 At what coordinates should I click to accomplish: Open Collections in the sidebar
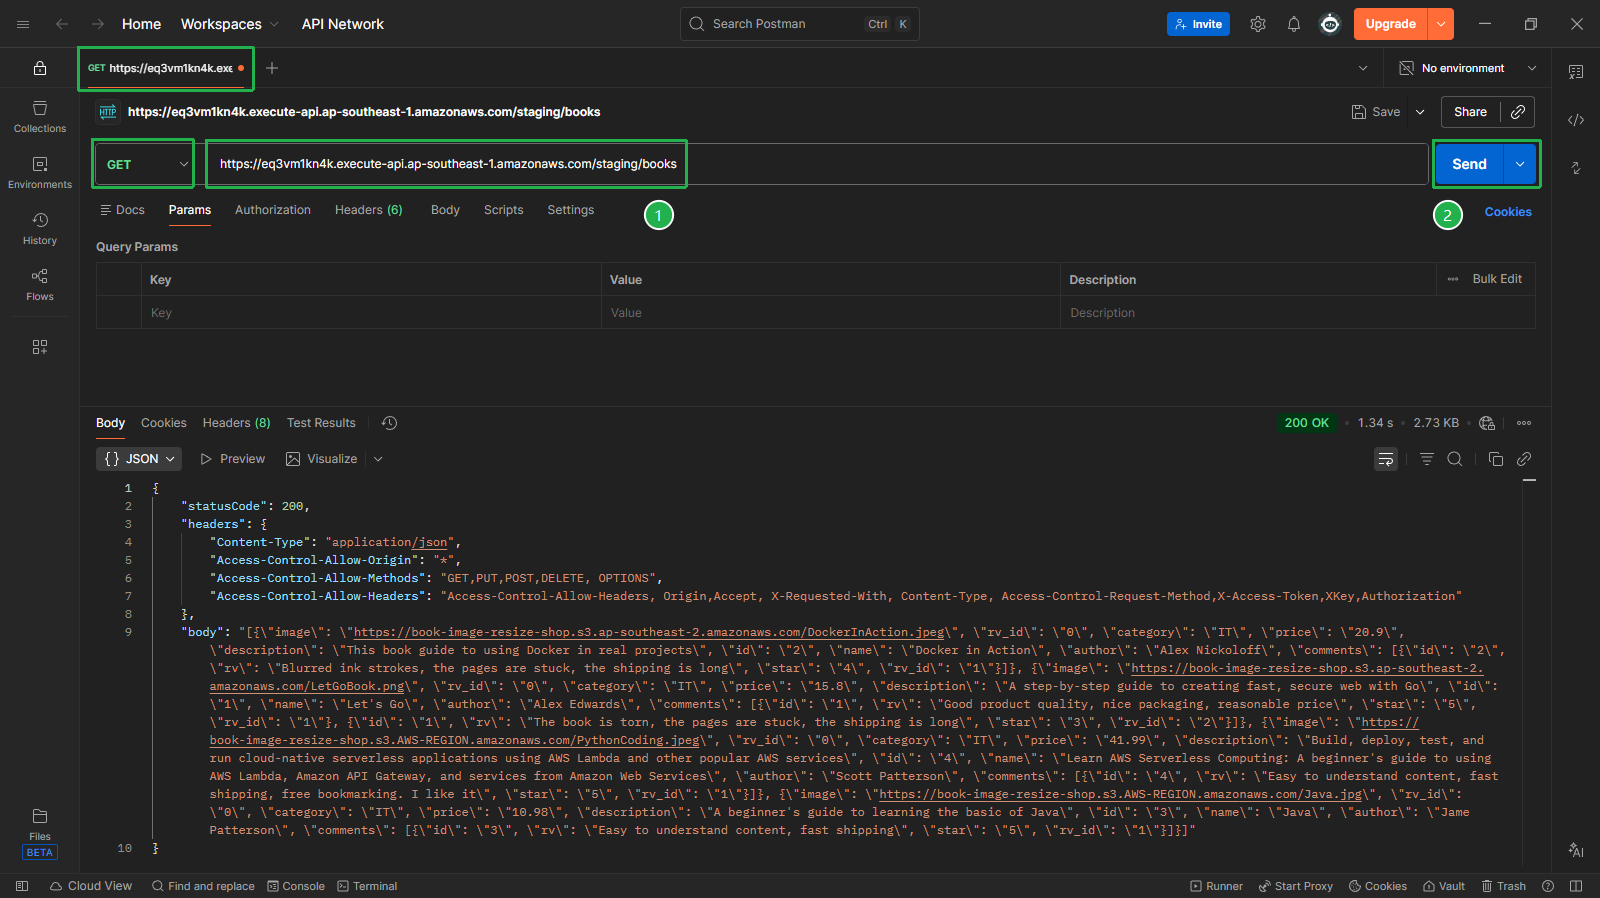point(40,117)
